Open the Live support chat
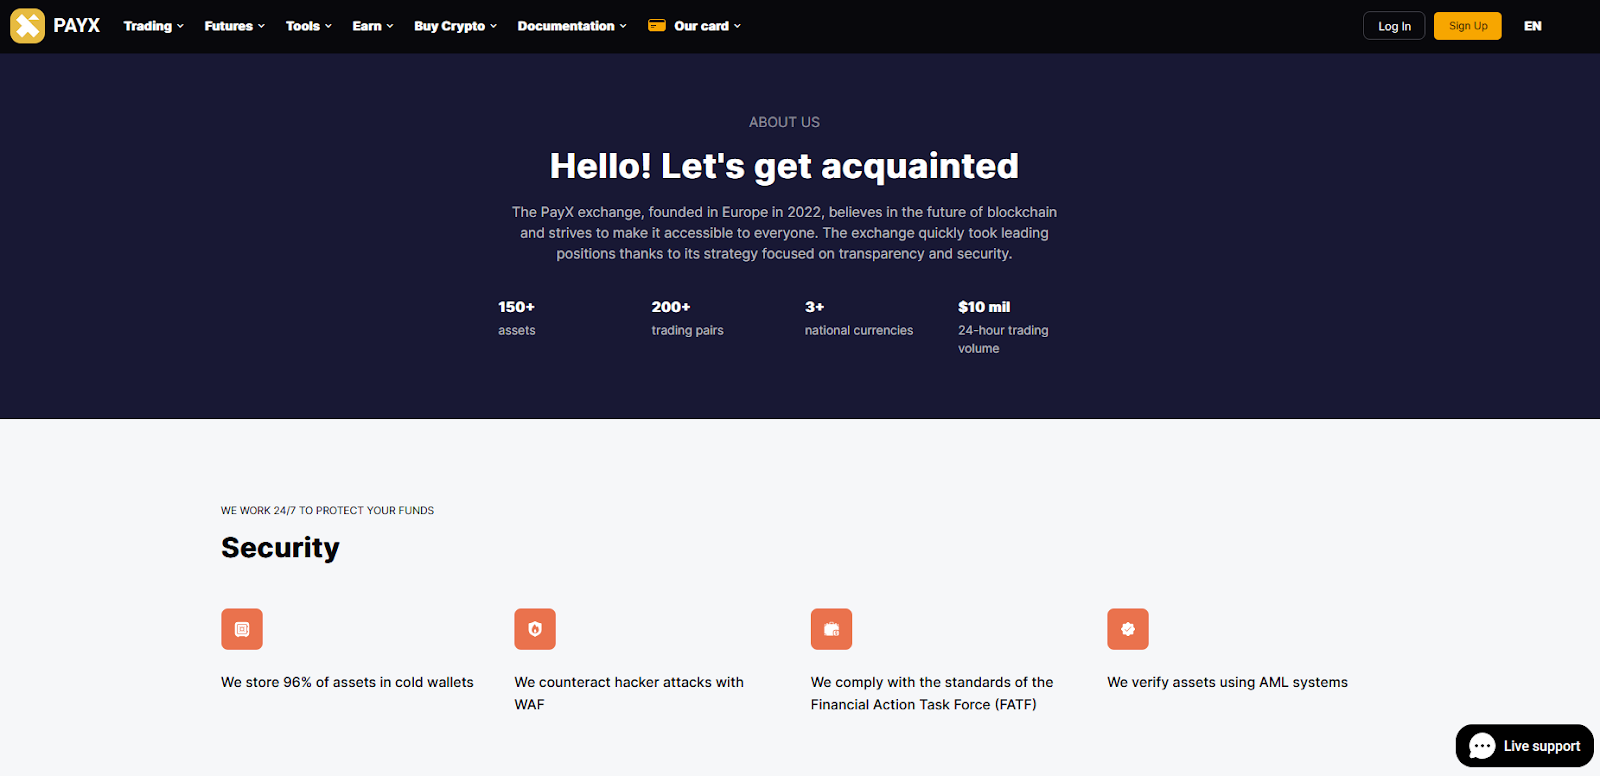This screenshot has width=1600, height=776. (x=1541, y=746)
